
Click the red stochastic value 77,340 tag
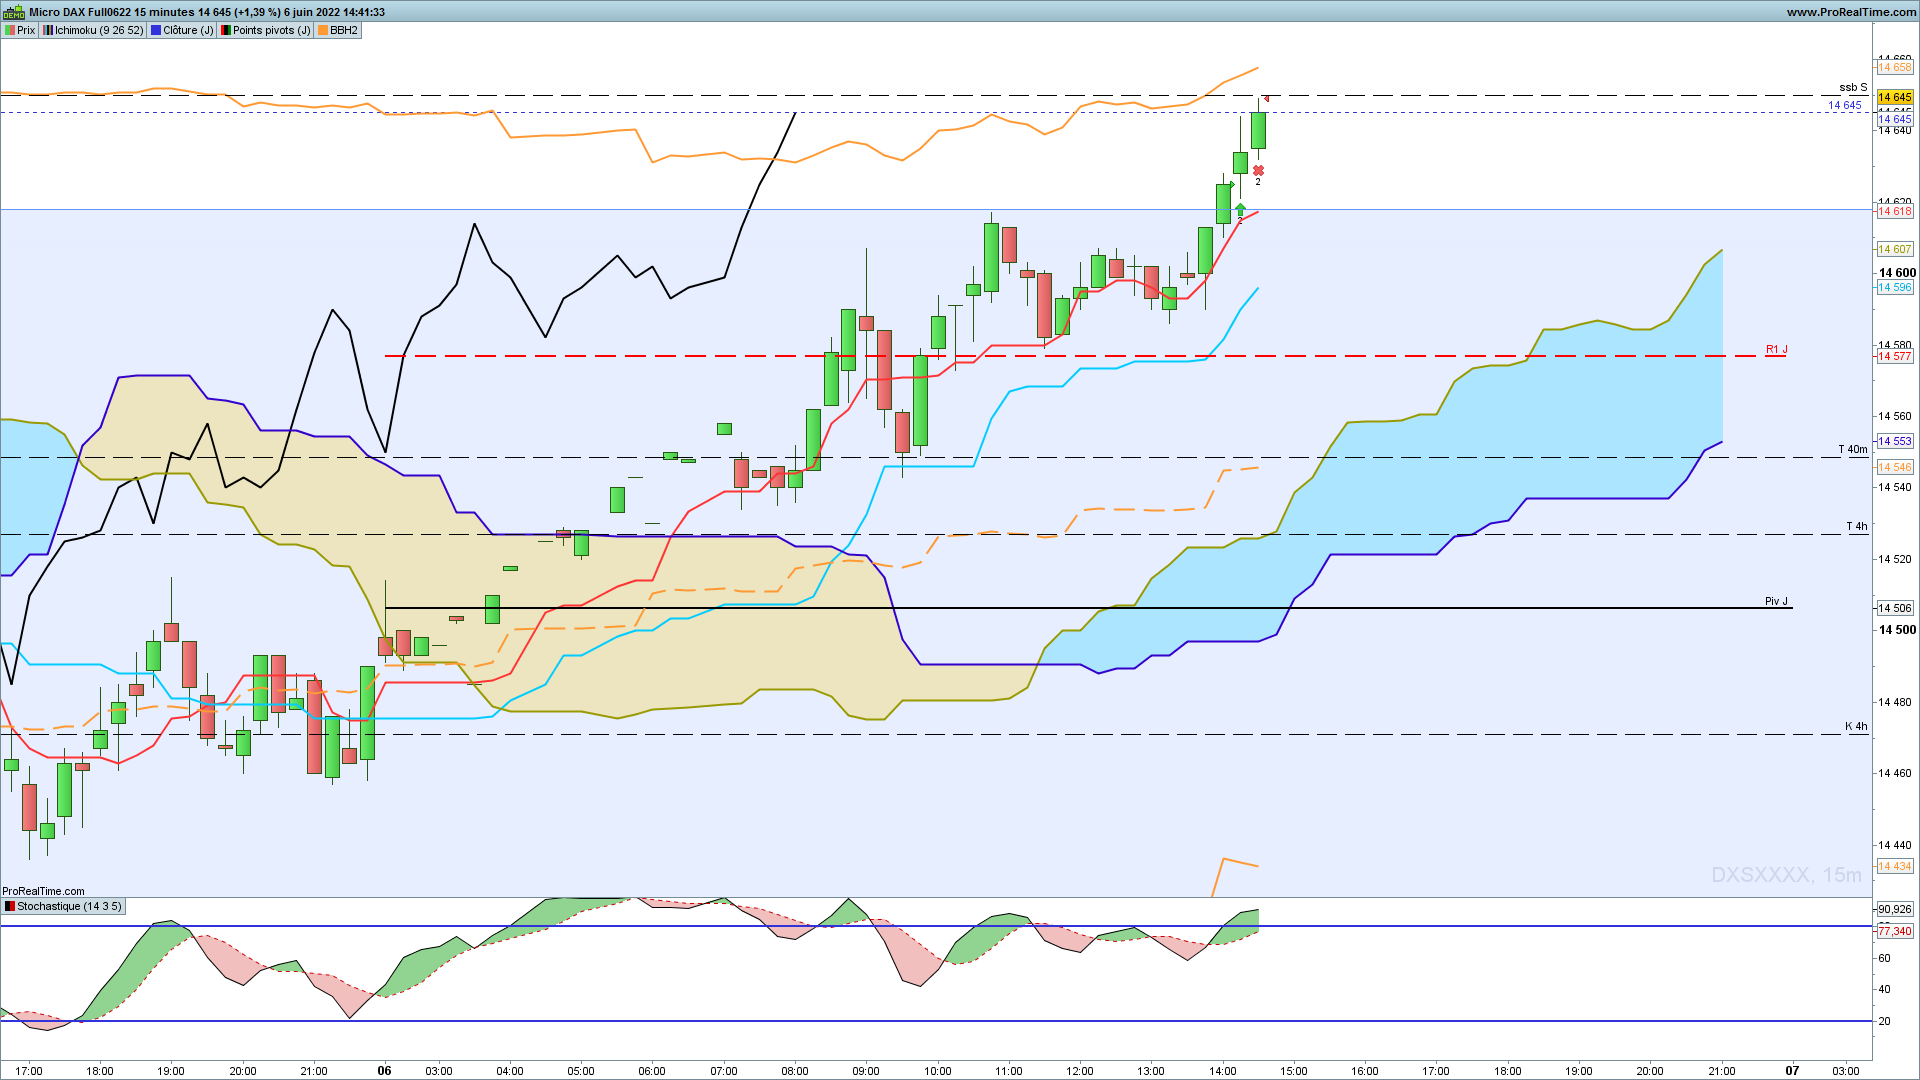click(x=1895, y=931)
